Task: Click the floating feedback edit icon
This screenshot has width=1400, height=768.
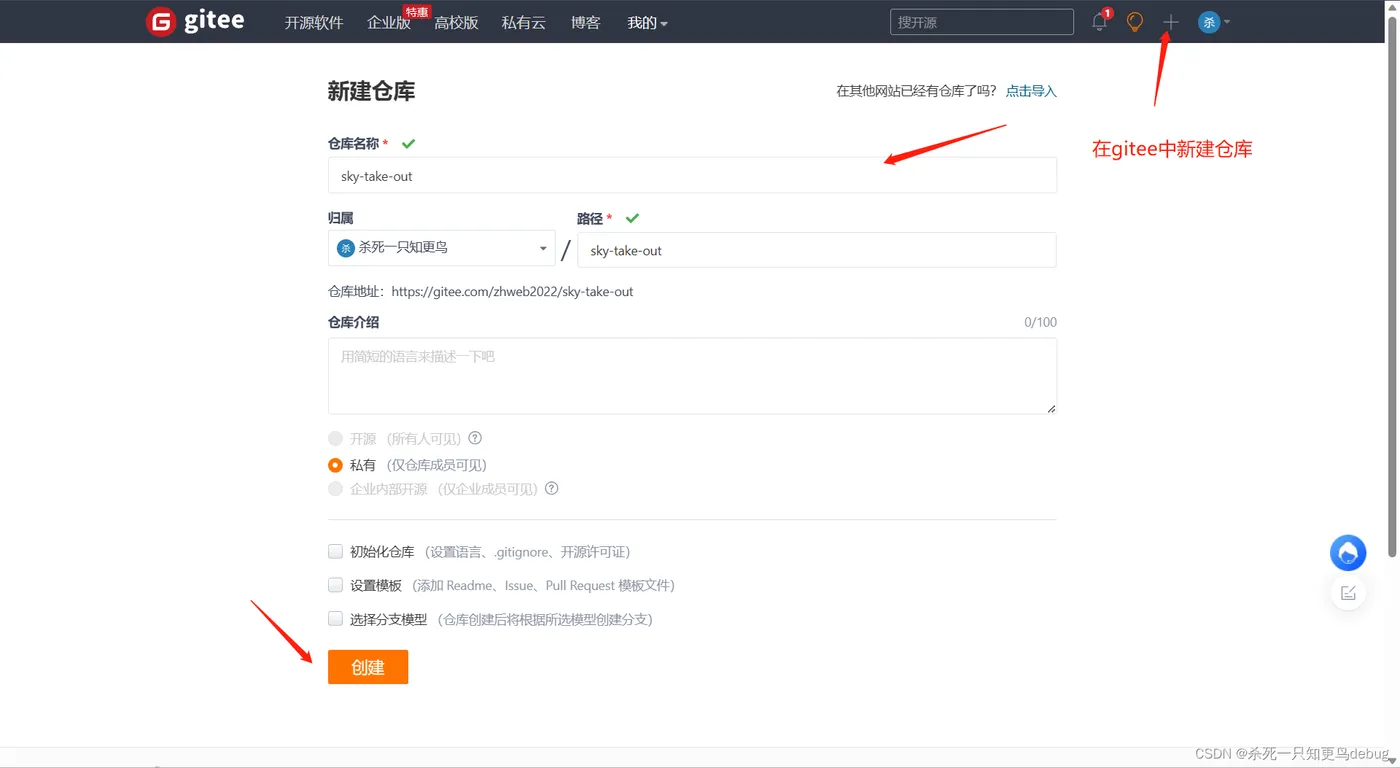Action: click(1348, 593)
